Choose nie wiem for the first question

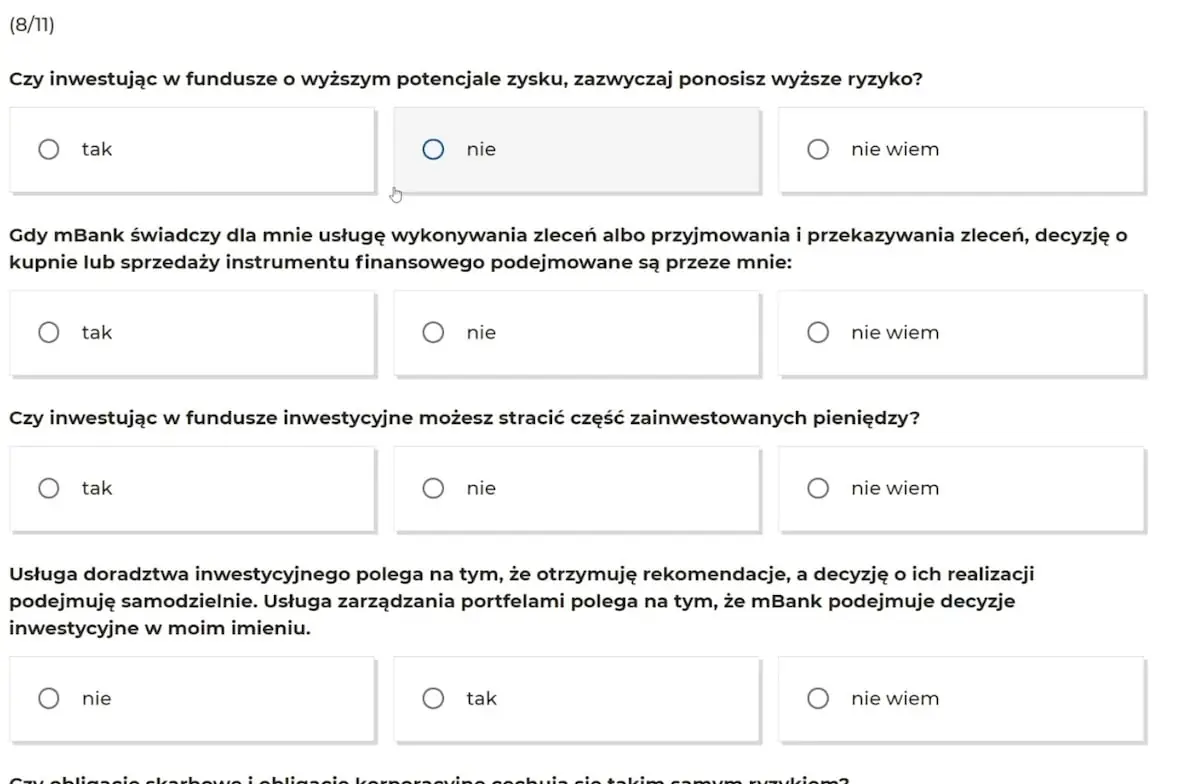pyautogui.click(x=960, y=149)
